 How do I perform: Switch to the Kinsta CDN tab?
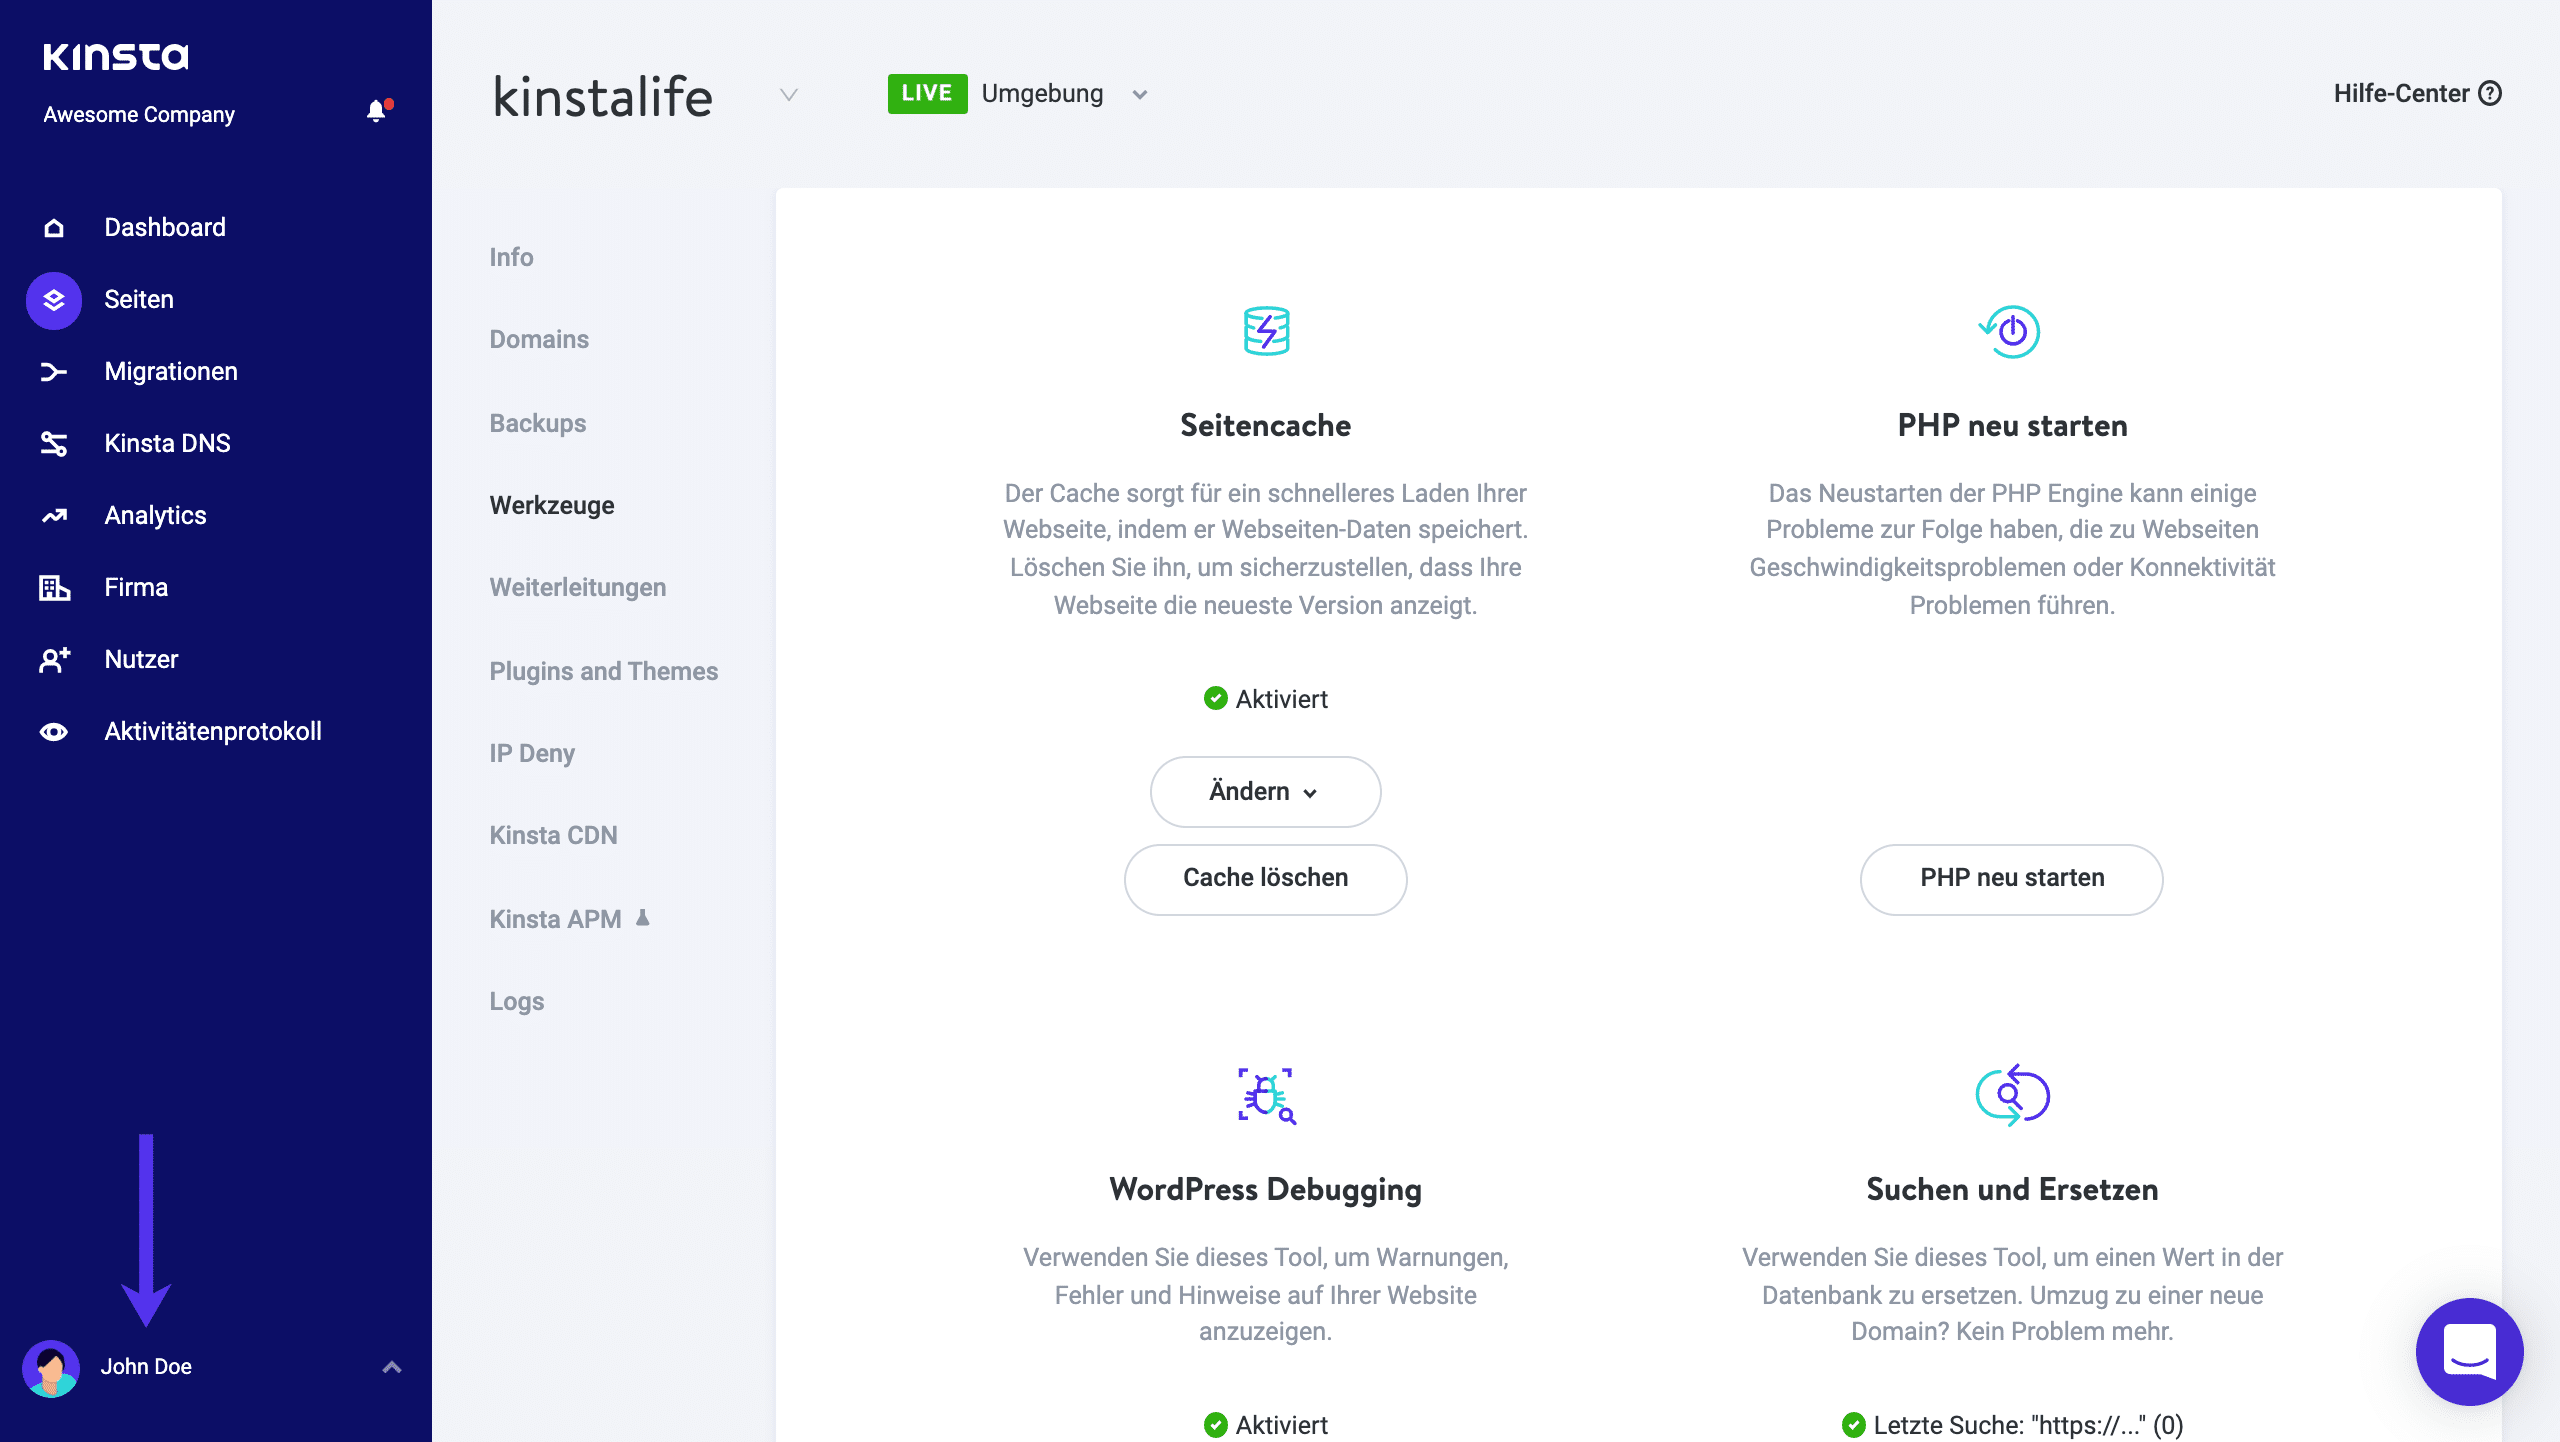tap(553, 835)
